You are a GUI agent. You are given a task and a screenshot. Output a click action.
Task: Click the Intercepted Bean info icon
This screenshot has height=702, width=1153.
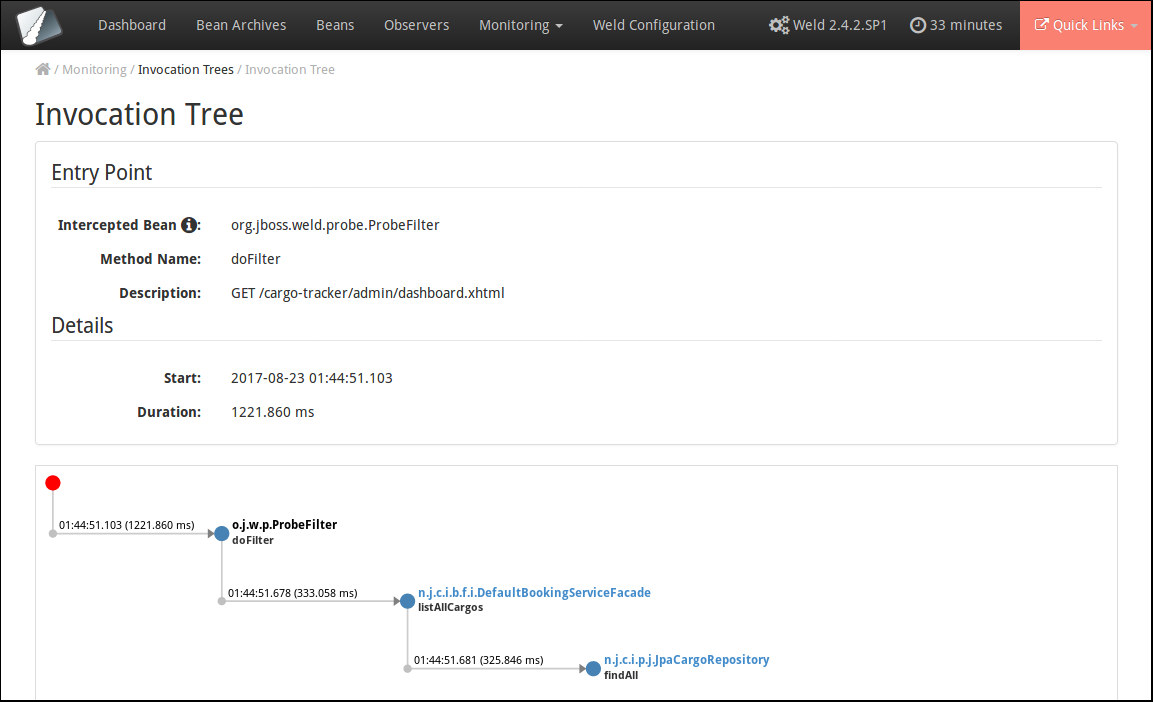189,225
